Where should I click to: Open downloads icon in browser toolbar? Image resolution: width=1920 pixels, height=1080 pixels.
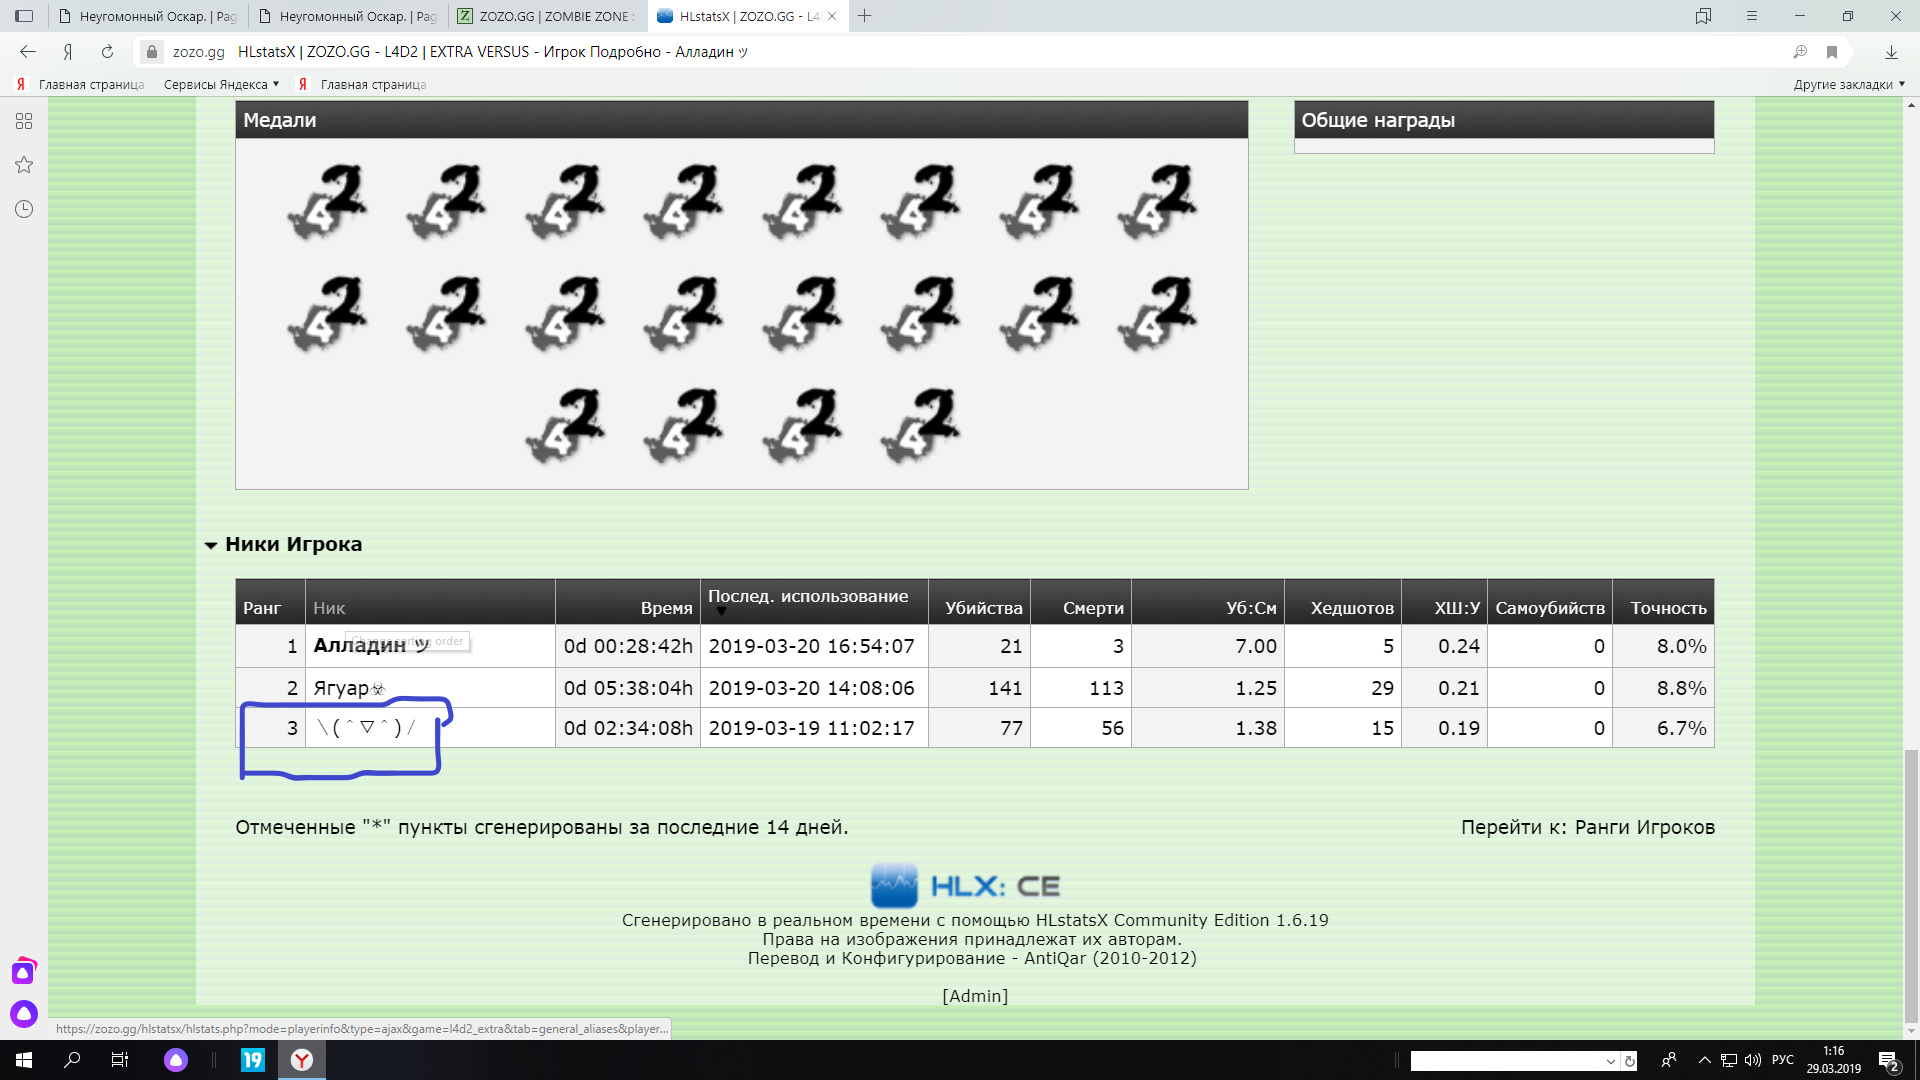(x=1891, y=52)
